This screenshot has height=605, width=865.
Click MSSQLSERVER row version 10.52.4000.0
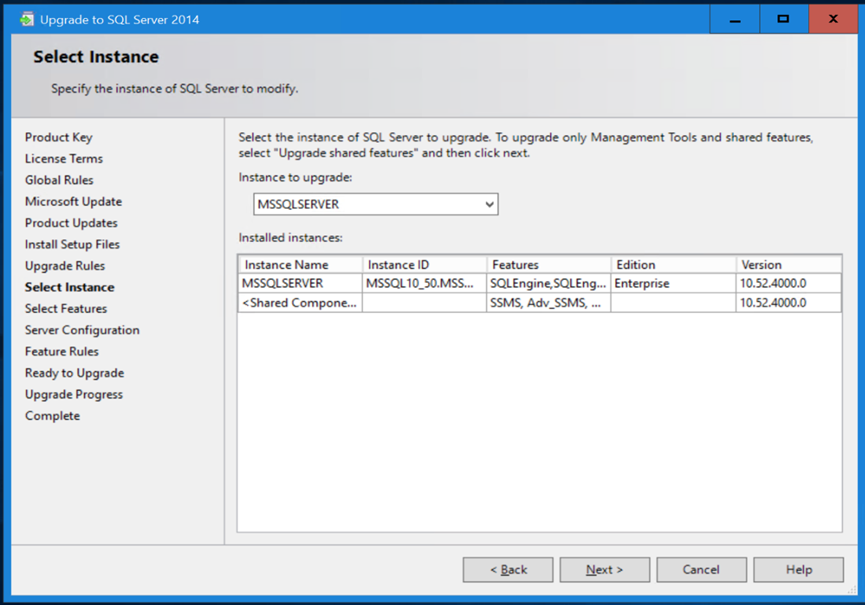pos(789,283)
